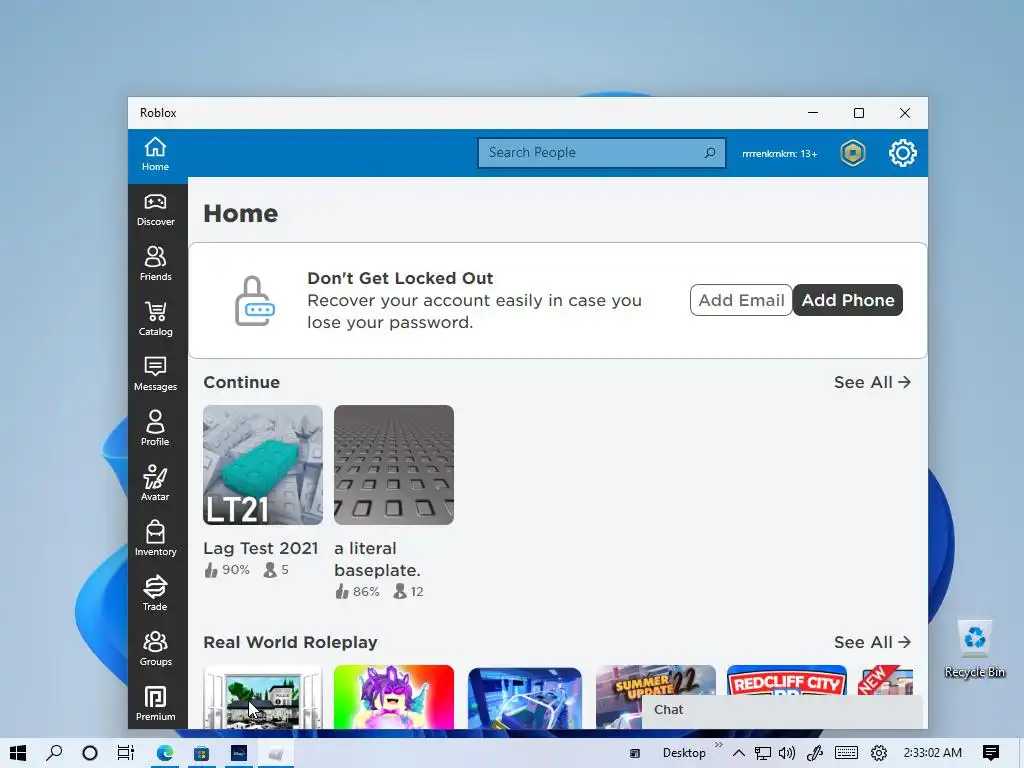Launch Microsoft Edge from taskbar

pyautogui.click(x=165, y=753)
